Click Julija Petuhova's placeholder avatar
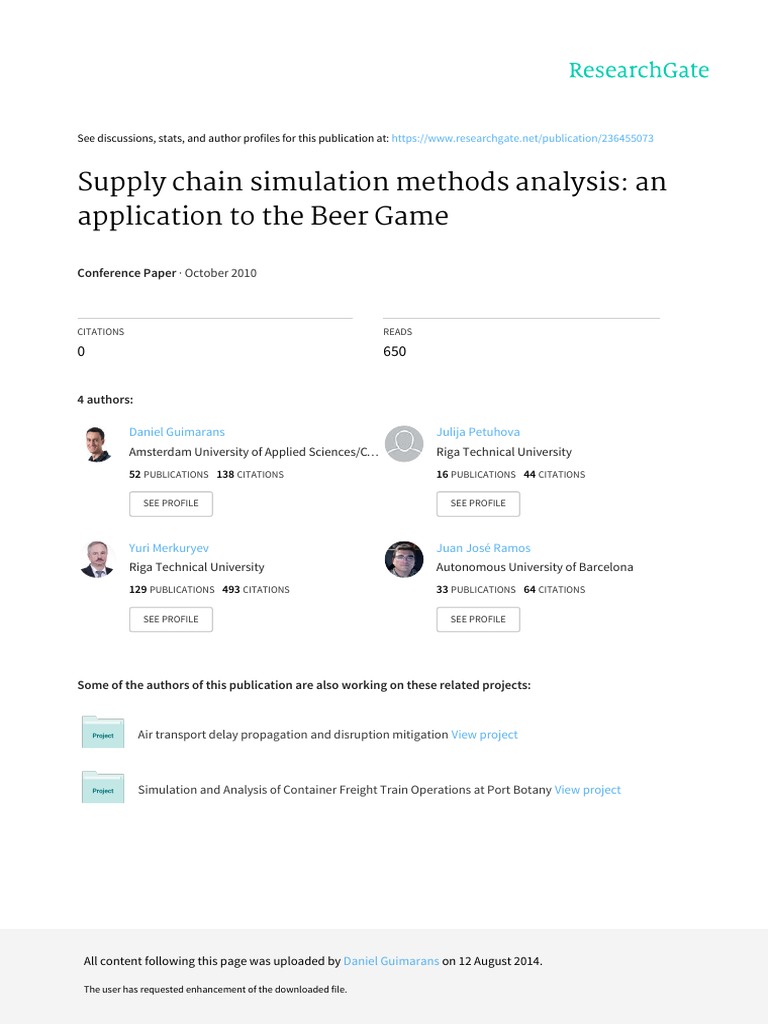The width and height of the screenshot is (768, 1024). pos(404,444)
